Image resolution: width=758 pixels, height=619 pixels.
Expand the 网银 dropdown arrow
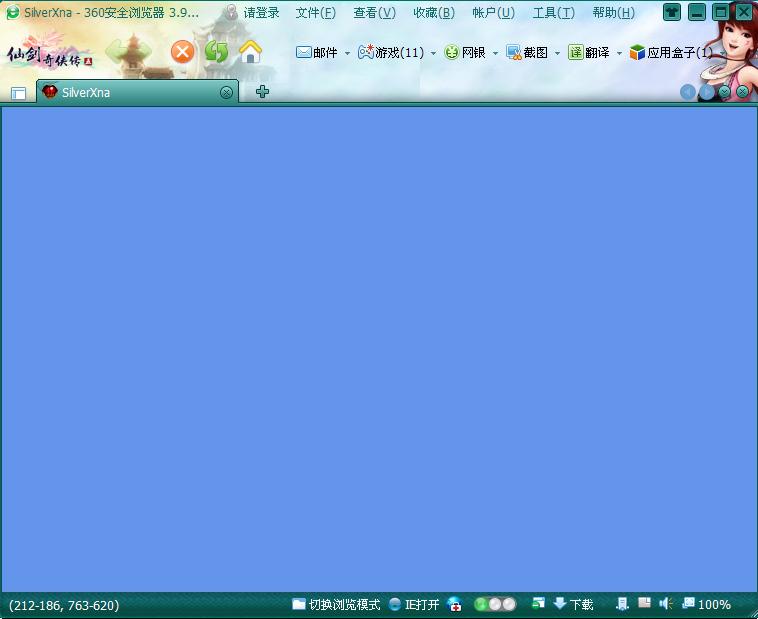[495, 53]
